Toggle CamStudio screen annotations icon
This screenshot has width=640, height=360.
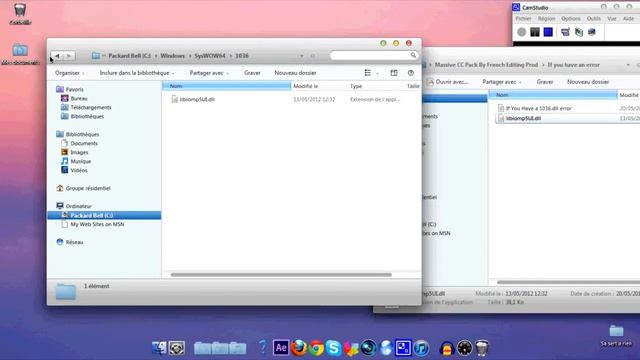(565, 32)
